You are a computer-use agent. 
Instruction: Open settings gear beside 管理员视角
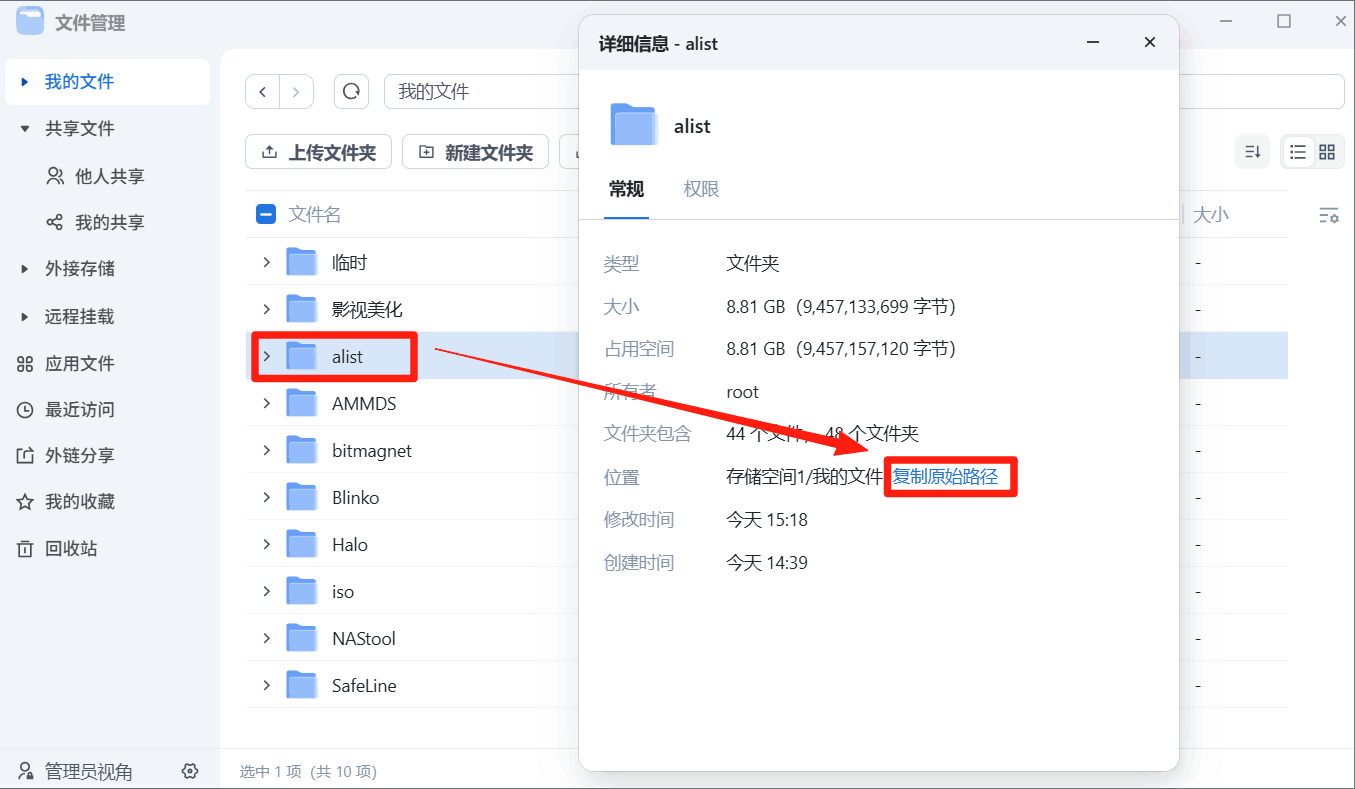190,771
